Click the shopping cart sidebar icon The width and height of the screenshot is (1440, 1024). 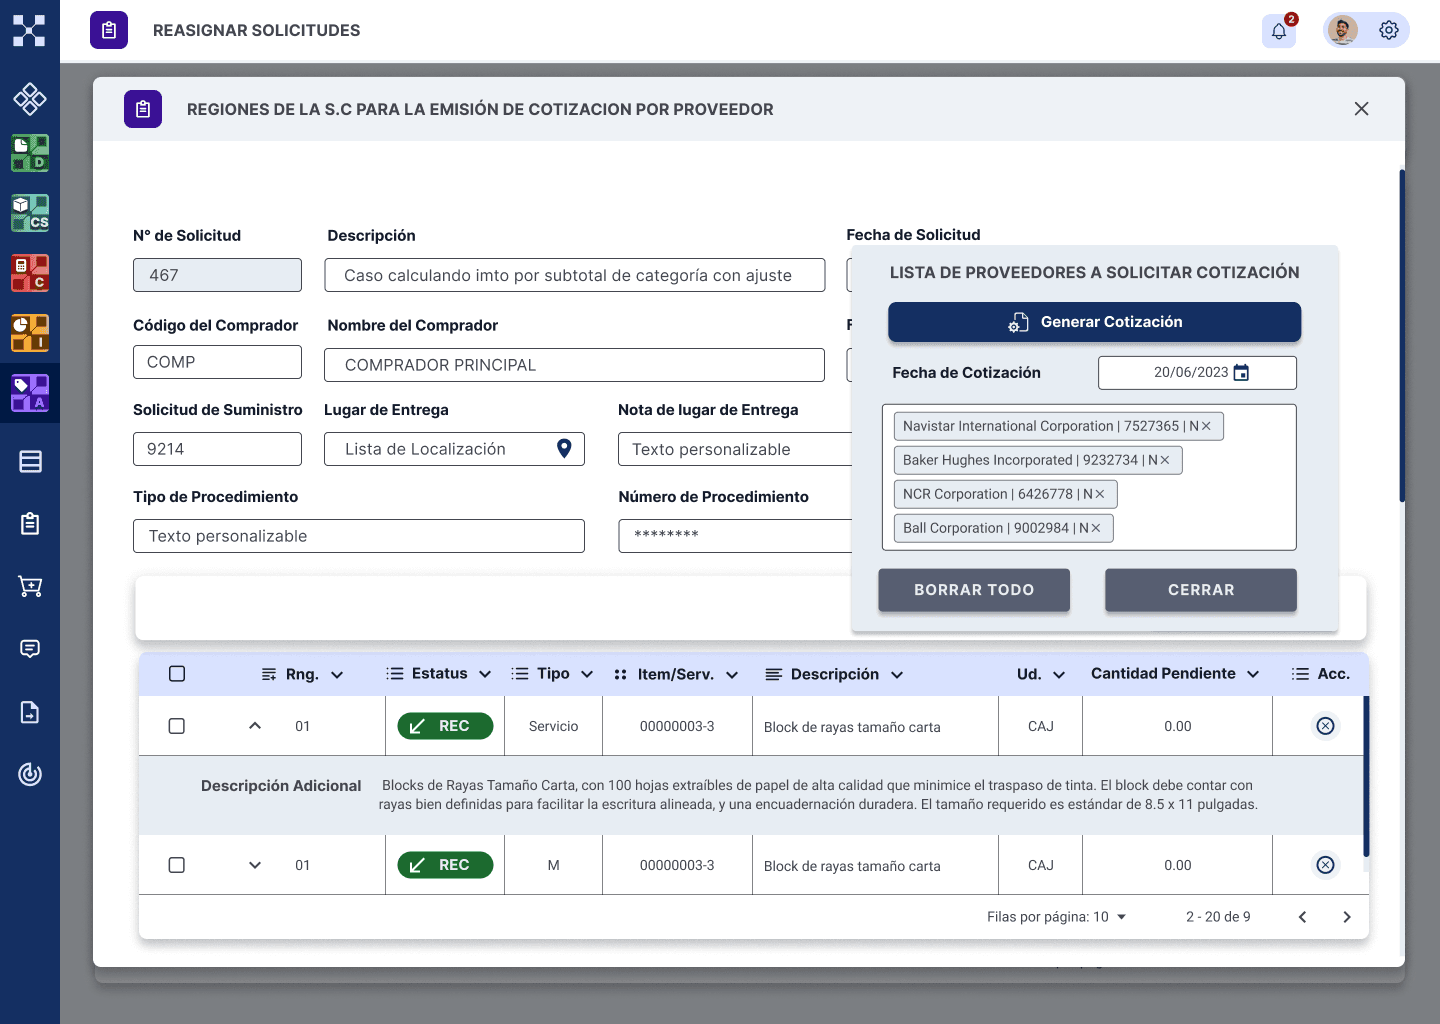click(x=30, y=586)
